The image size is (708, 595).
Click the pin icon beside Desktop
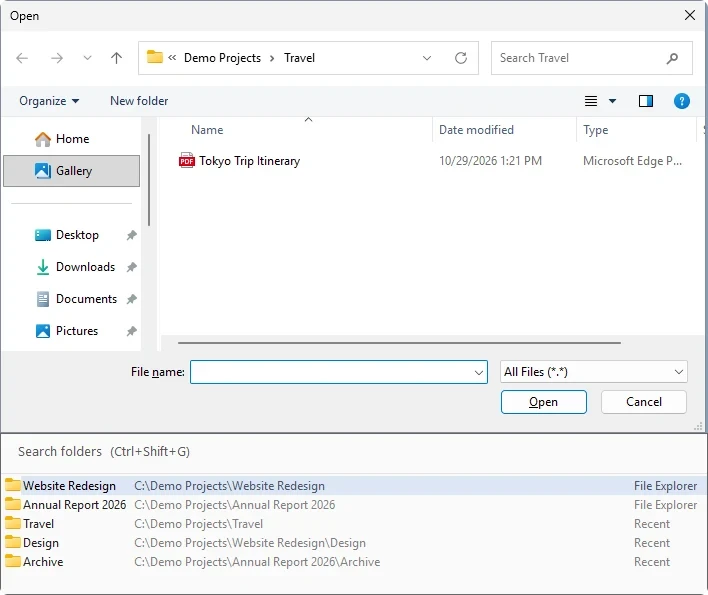tap(131, 235)
